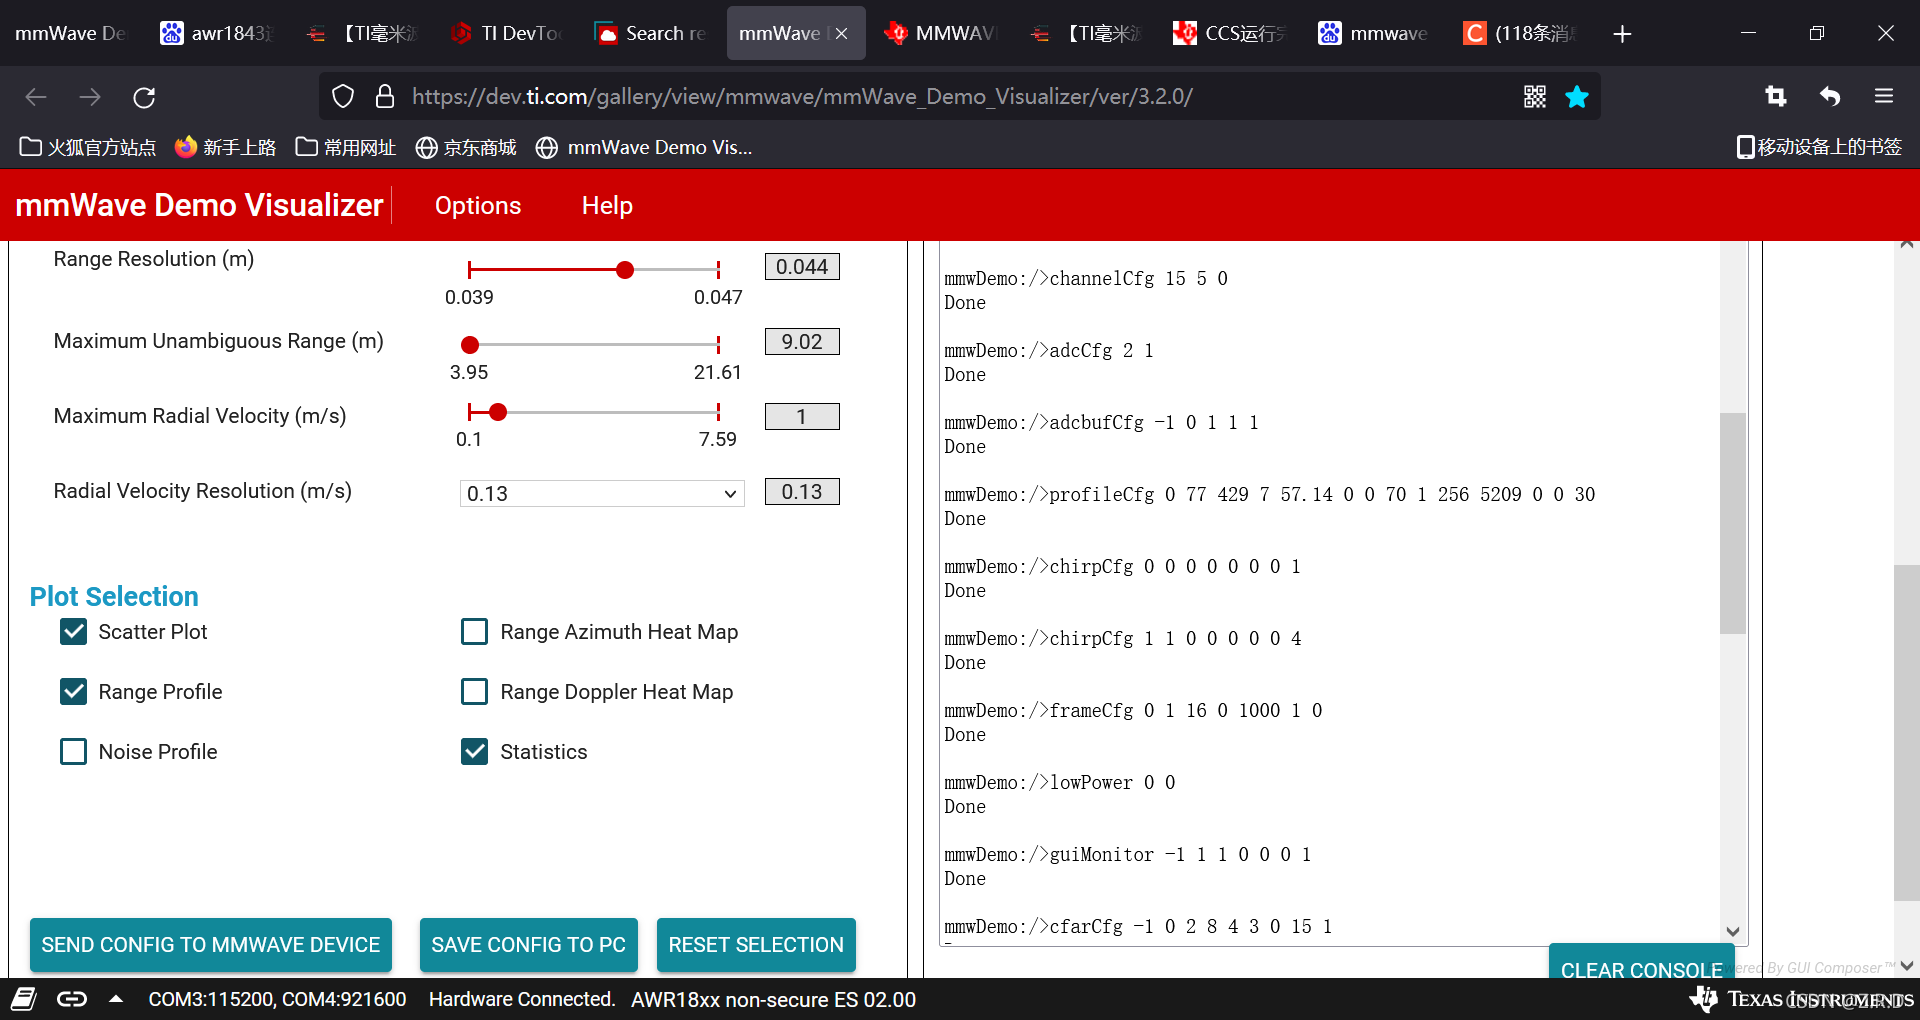Open the QR code icon in address bar

click(1535, 96)
